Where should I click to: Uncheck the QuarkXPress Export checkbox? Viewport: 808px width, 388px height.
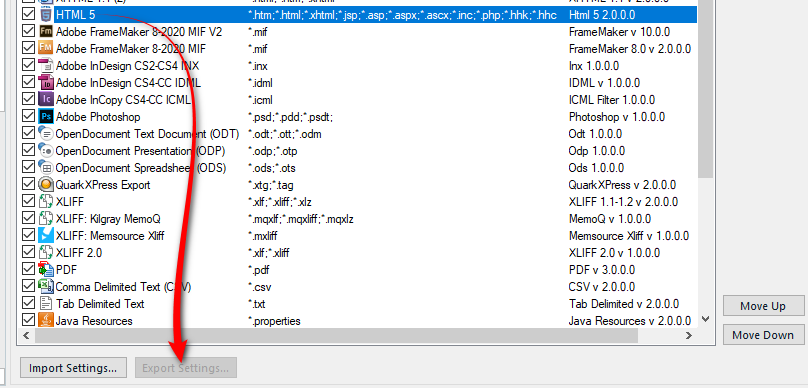[x=28, y=185]
